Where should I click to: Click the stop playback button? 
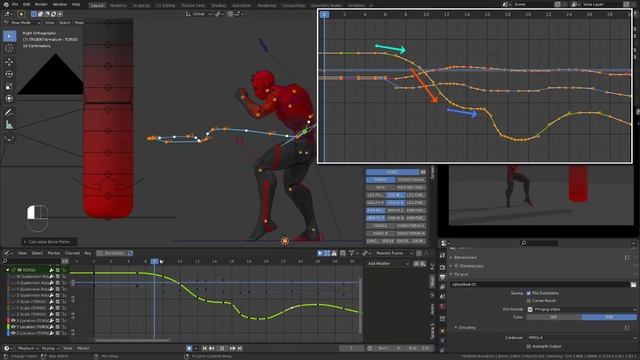[222, 348]
